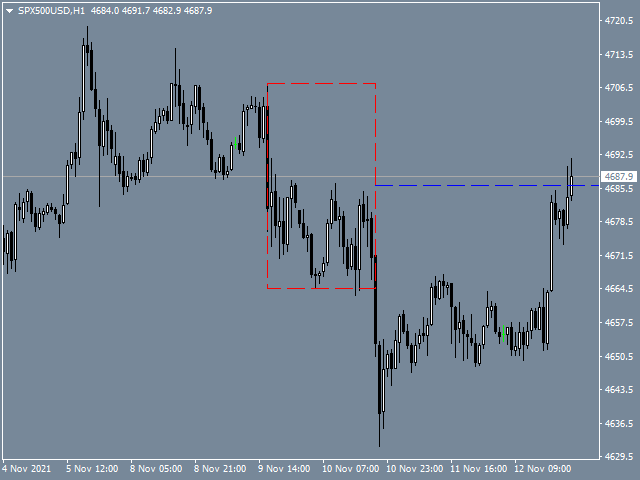Click the 9 Nov 14:00 time label
Viewport: 640px width, 480px height.
click(x=284, y=469)
